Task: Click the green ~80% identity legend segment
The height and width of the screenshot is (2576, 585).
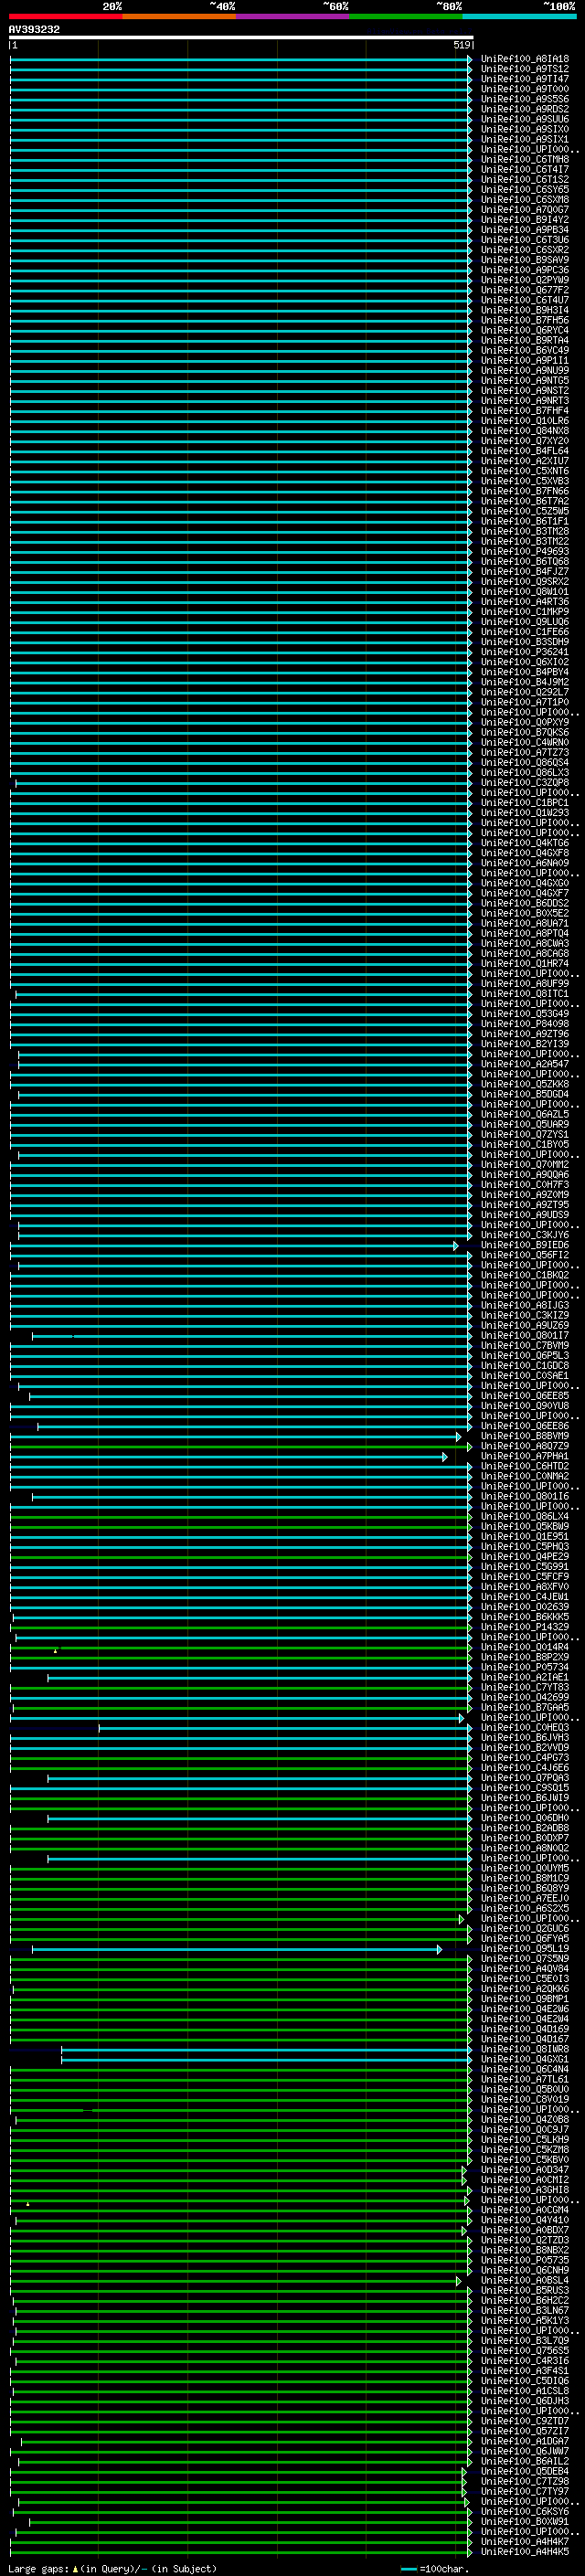Action: [x=406, y=16]
